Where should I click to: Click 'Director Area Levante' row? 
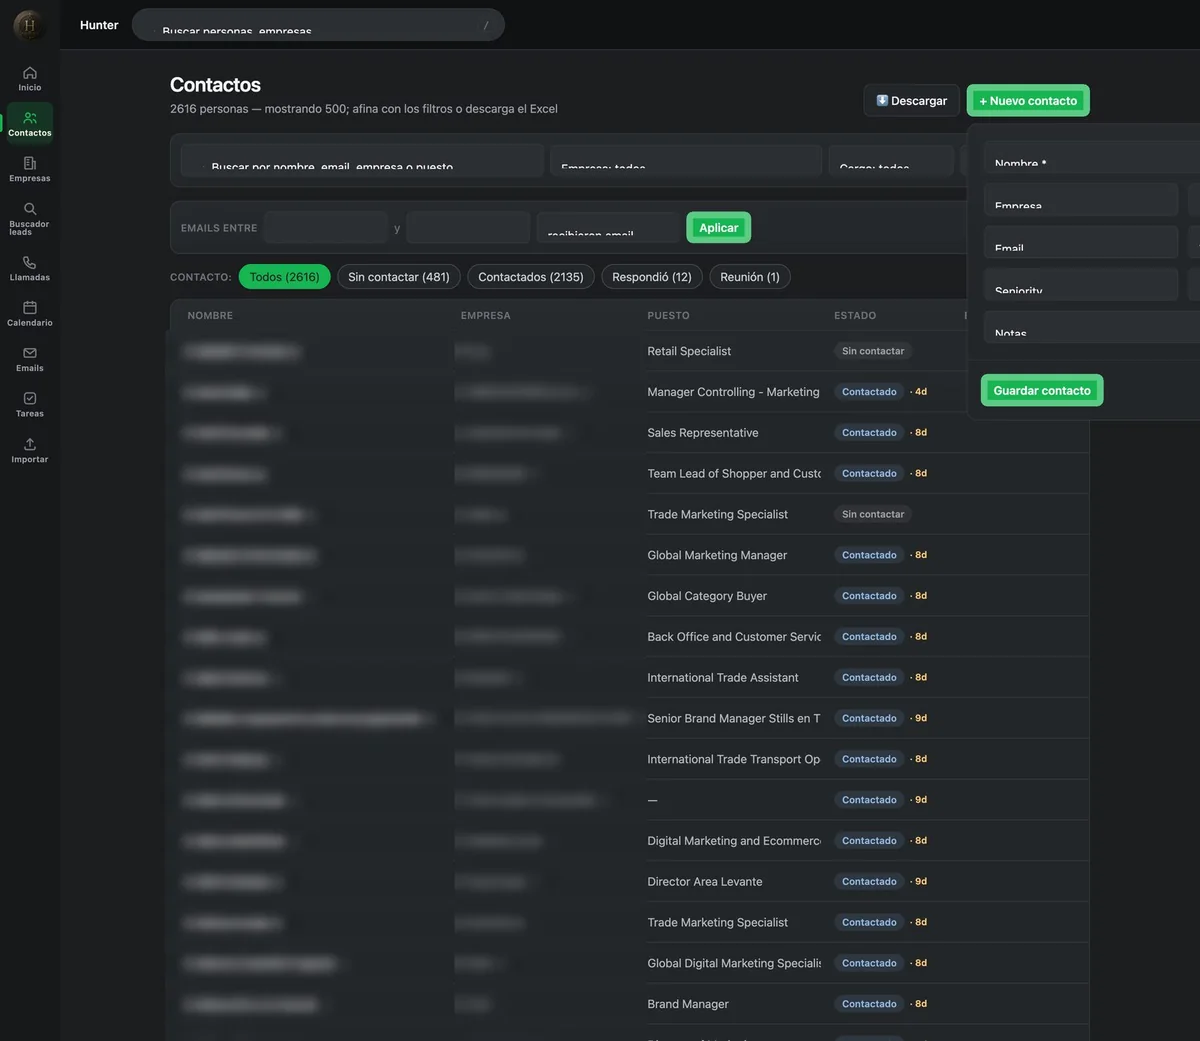[x=629, y=882]
